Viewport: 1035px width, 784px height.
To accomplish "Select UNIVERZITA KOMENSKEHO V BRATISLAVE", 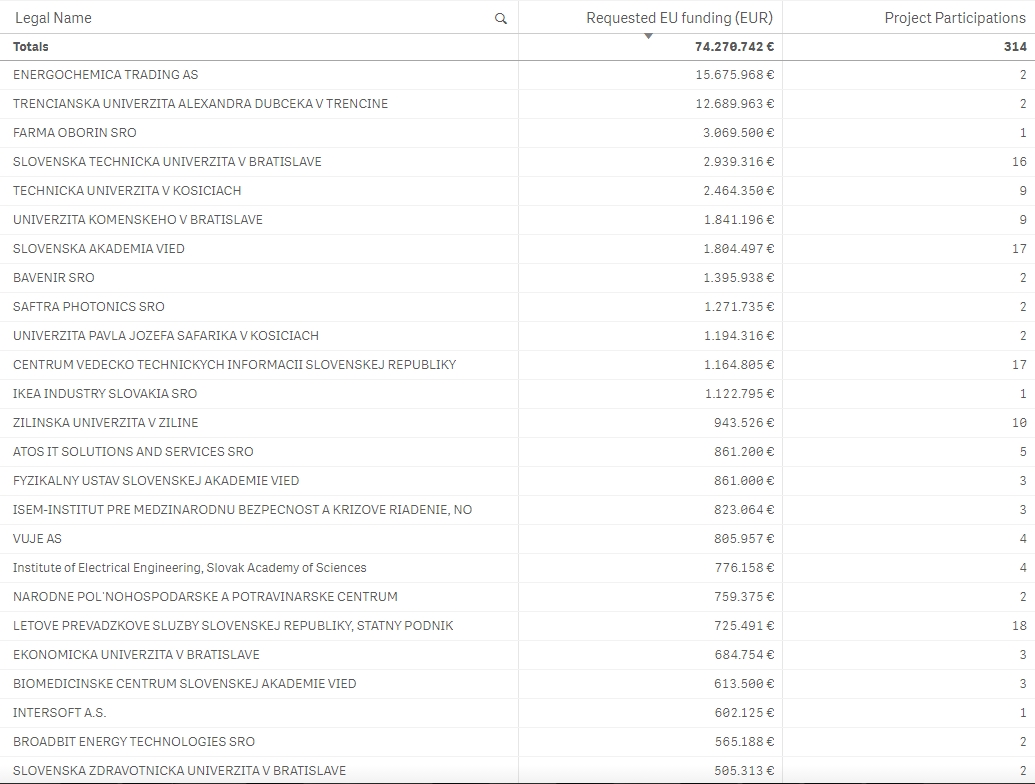I will (x=138, y=220).
